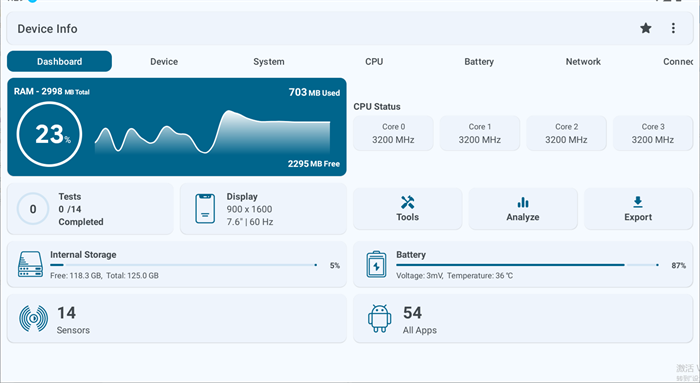Click 'Voltage: 3mV, Temperature: 36 °C' text

pyautogui.click(x=454, y=276)
